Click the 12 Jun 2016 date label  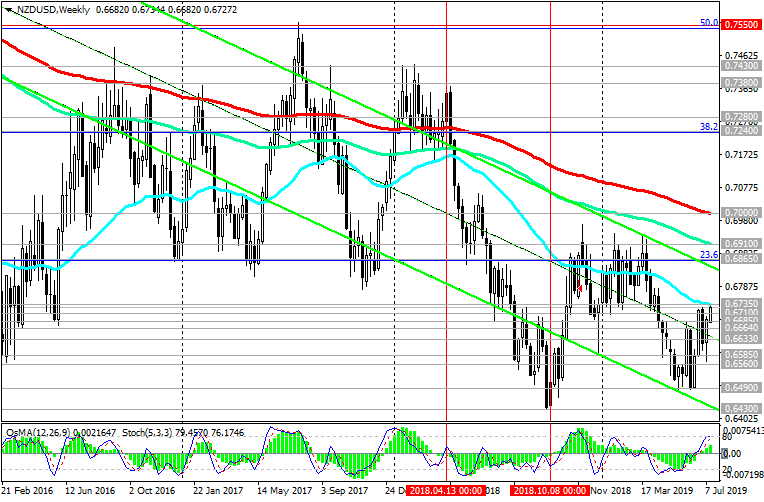pyautogui.click(x=90, y=490)
